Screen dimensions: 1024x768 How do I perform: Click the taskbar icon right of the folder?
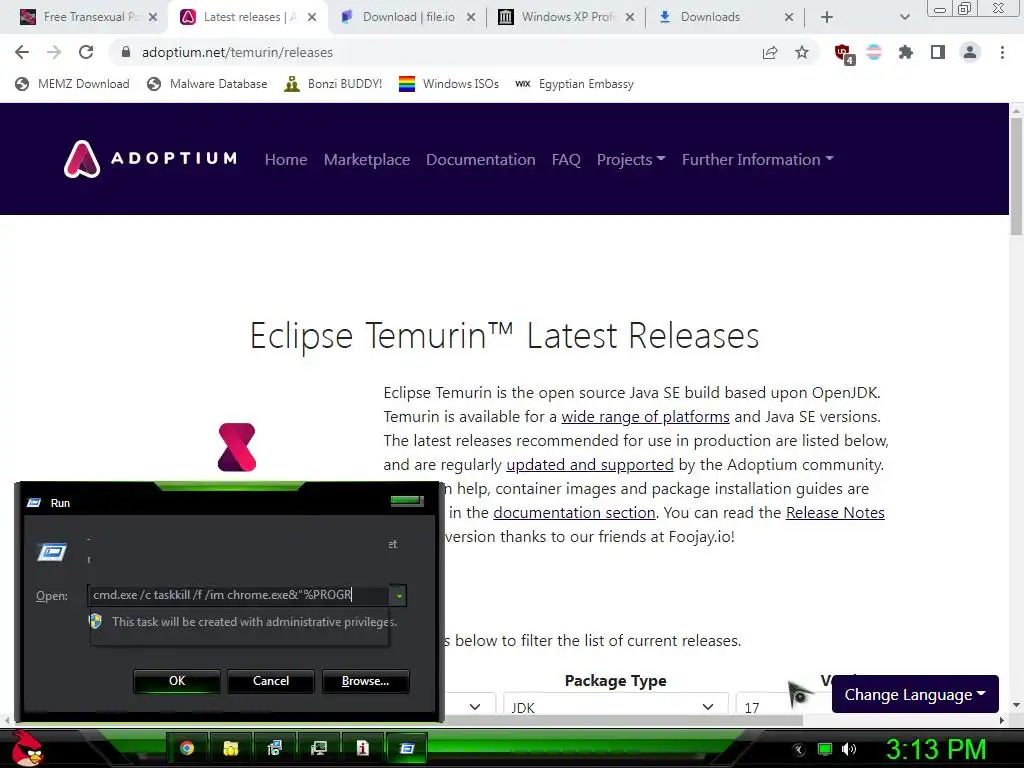[274, 748]
